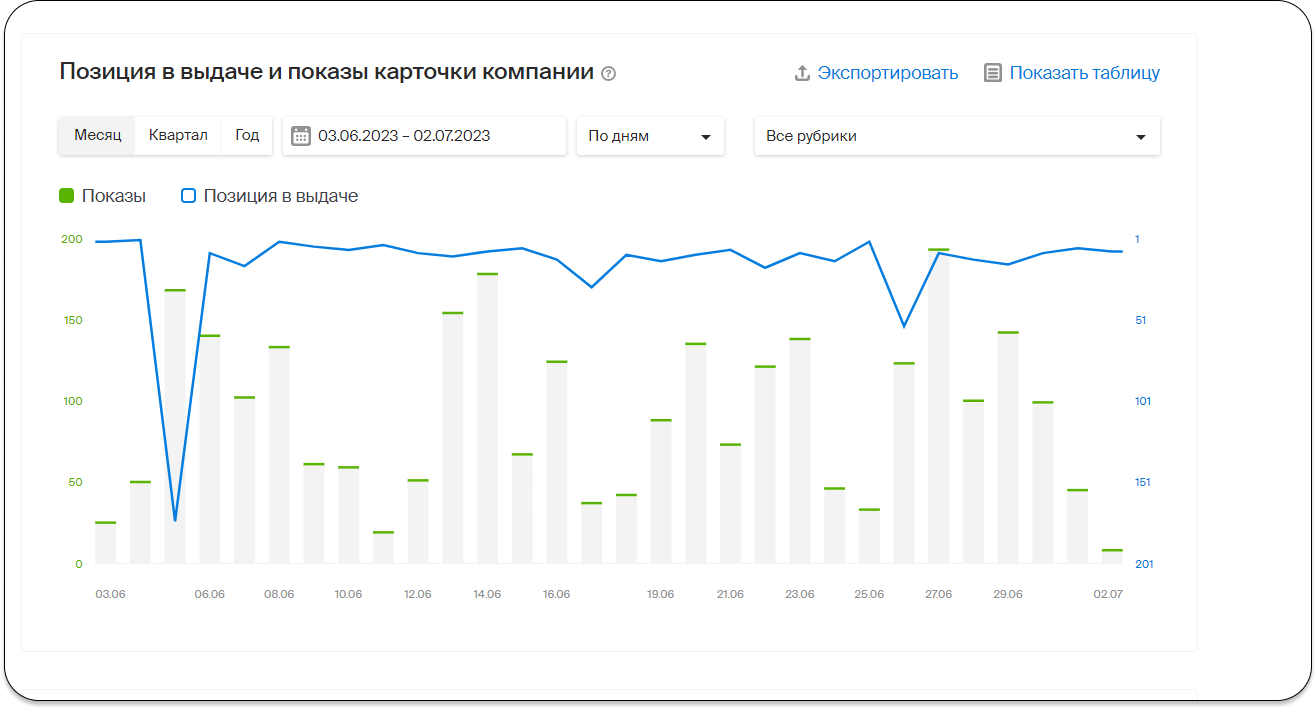
Task: Click the help question mark icon beside title
Action: [608, 73]
